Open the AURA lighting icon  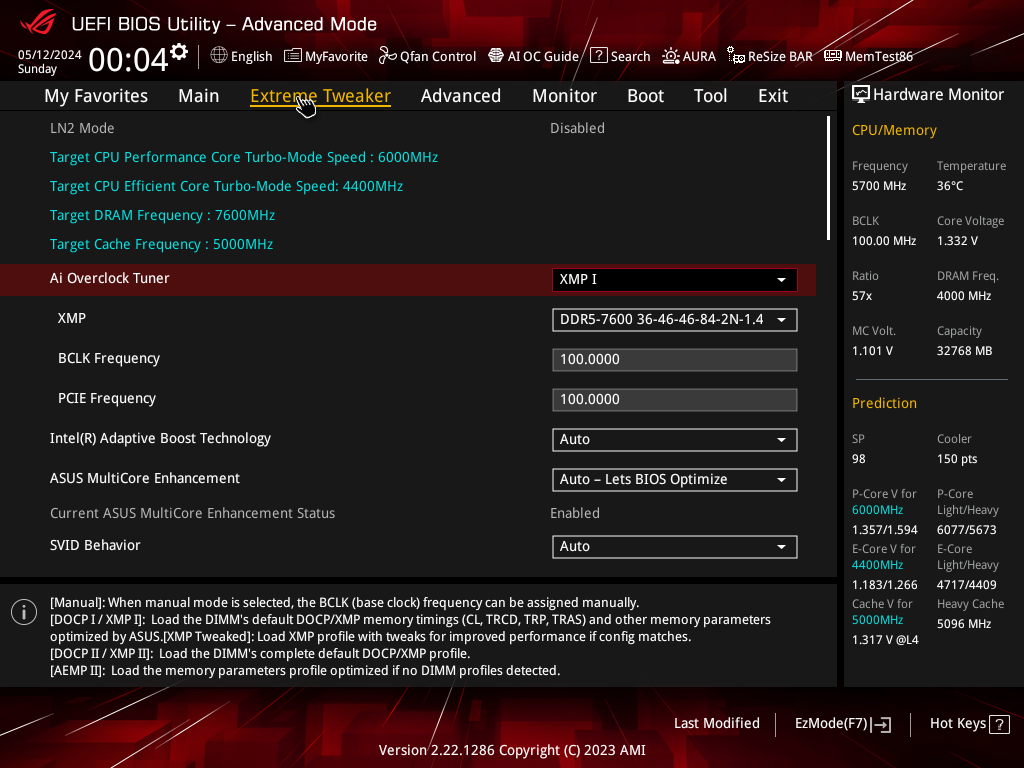click(671, 56)
